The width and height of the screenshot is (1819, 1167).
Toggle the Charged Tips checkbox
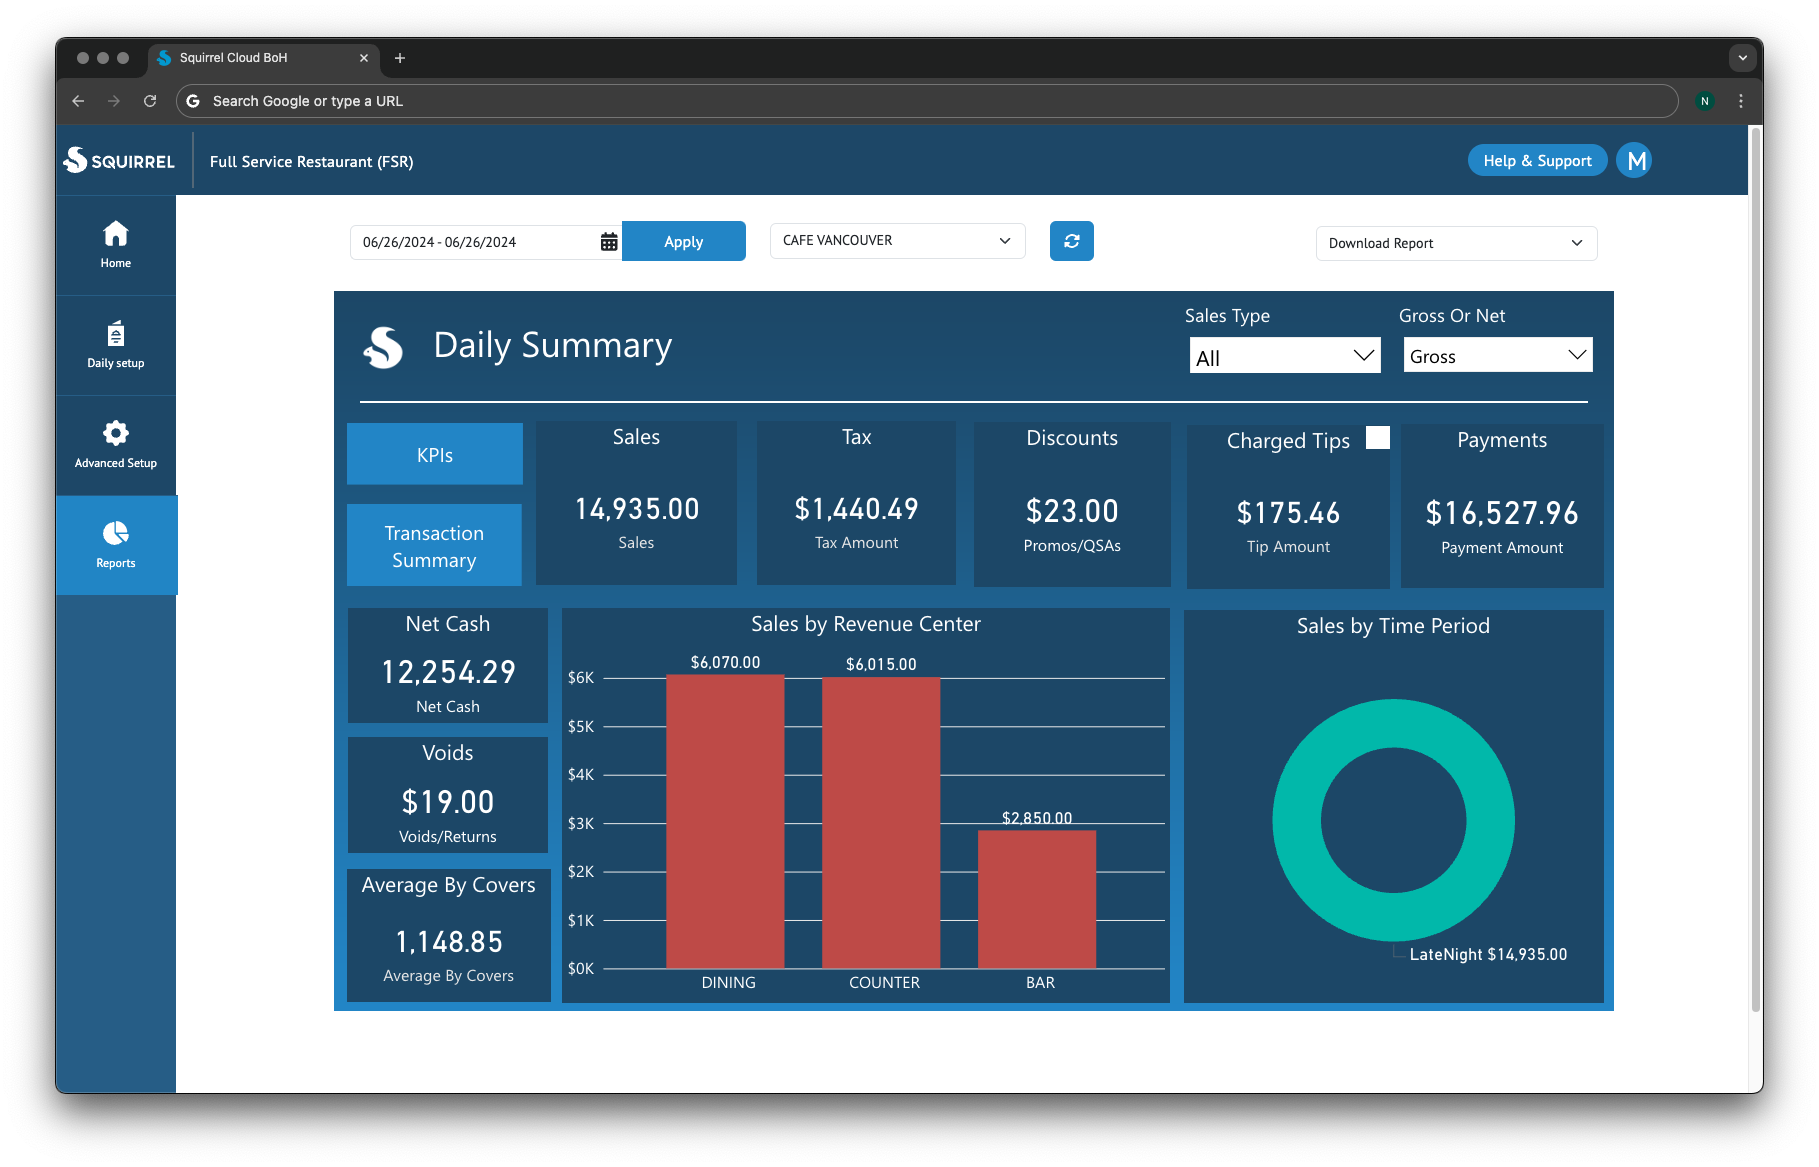tap(1377, 438)
